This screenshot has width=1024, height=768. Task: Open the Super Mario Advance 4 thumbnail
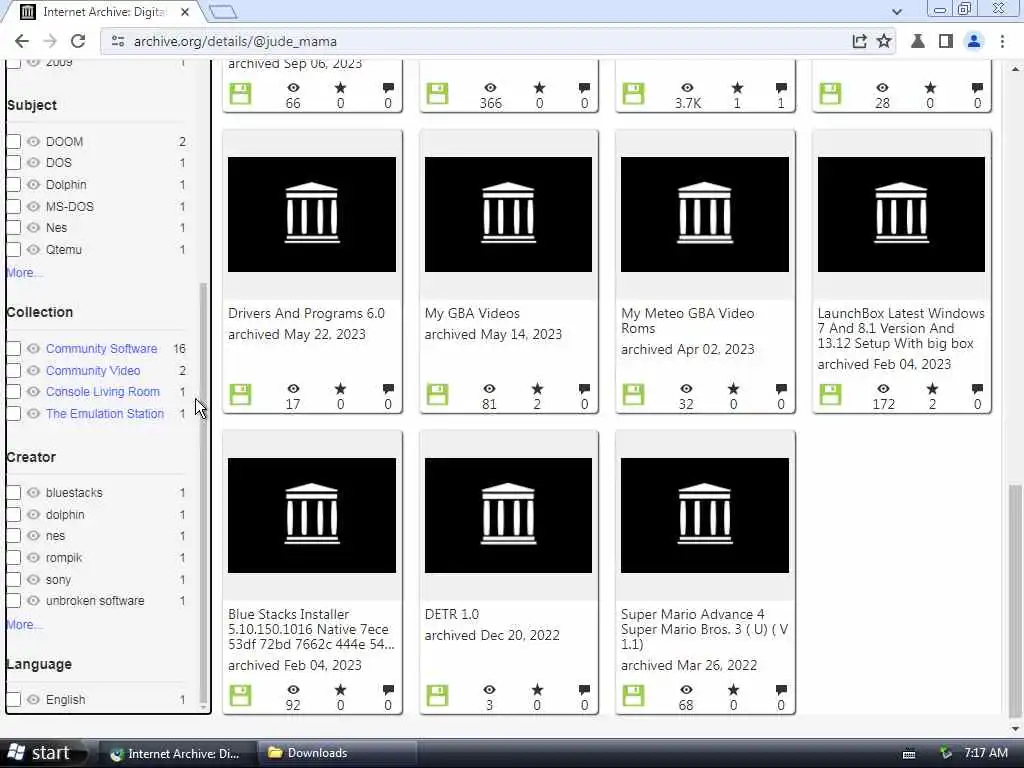click(x=705, y=515)
